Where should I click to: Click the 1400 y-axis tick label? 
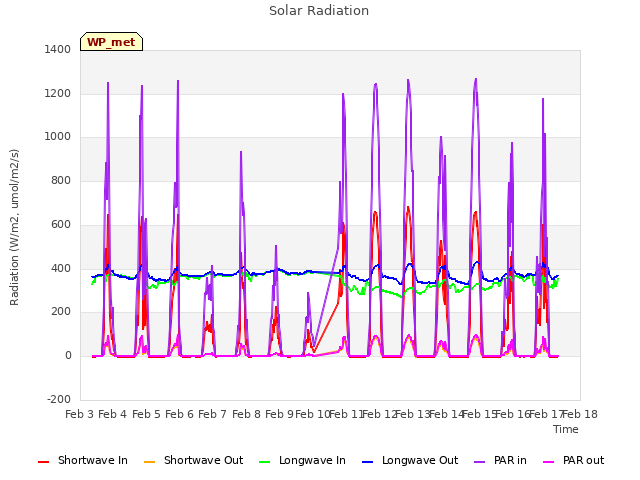(58, 49)
